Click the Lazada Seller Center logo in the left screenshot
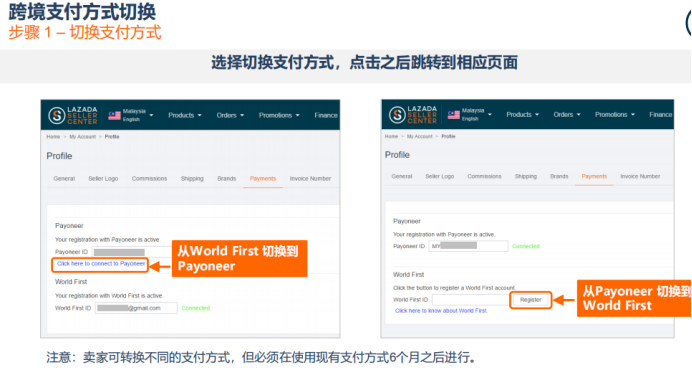 73,115
